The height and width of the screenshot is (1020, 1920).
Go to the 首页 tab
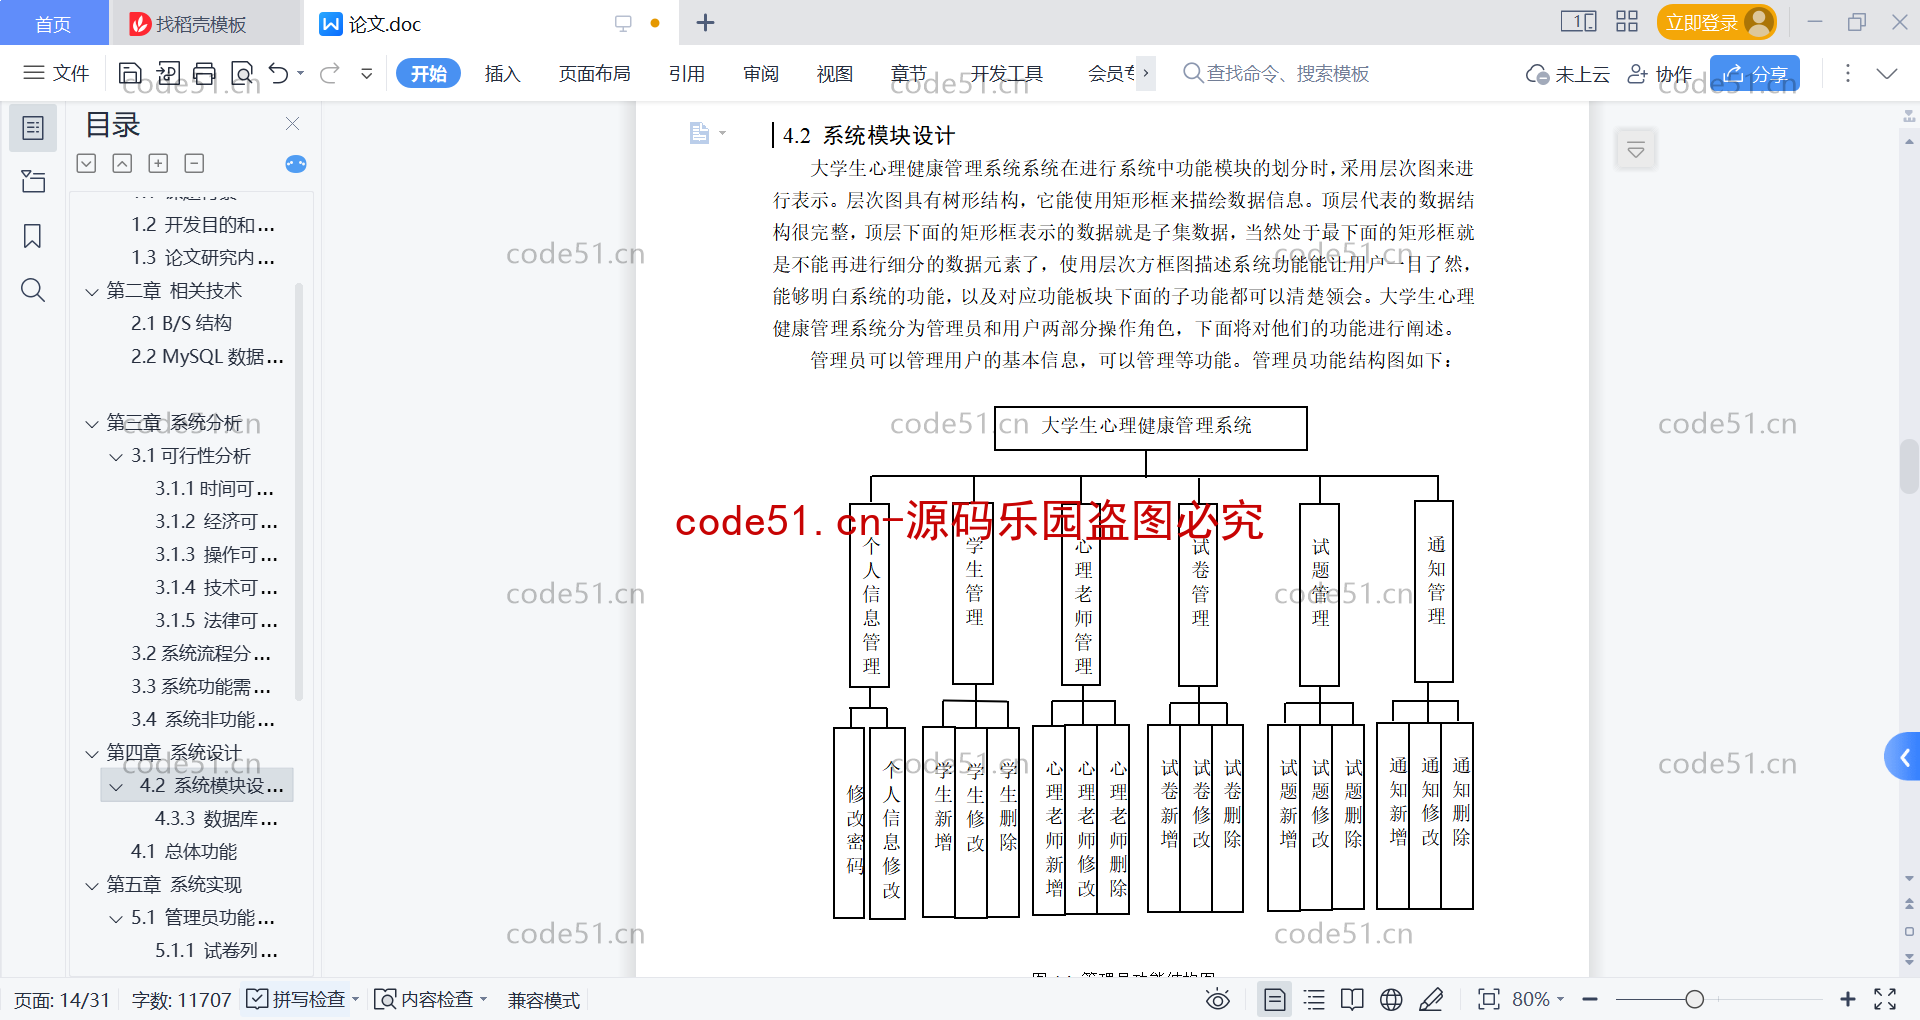click(54, 23)
